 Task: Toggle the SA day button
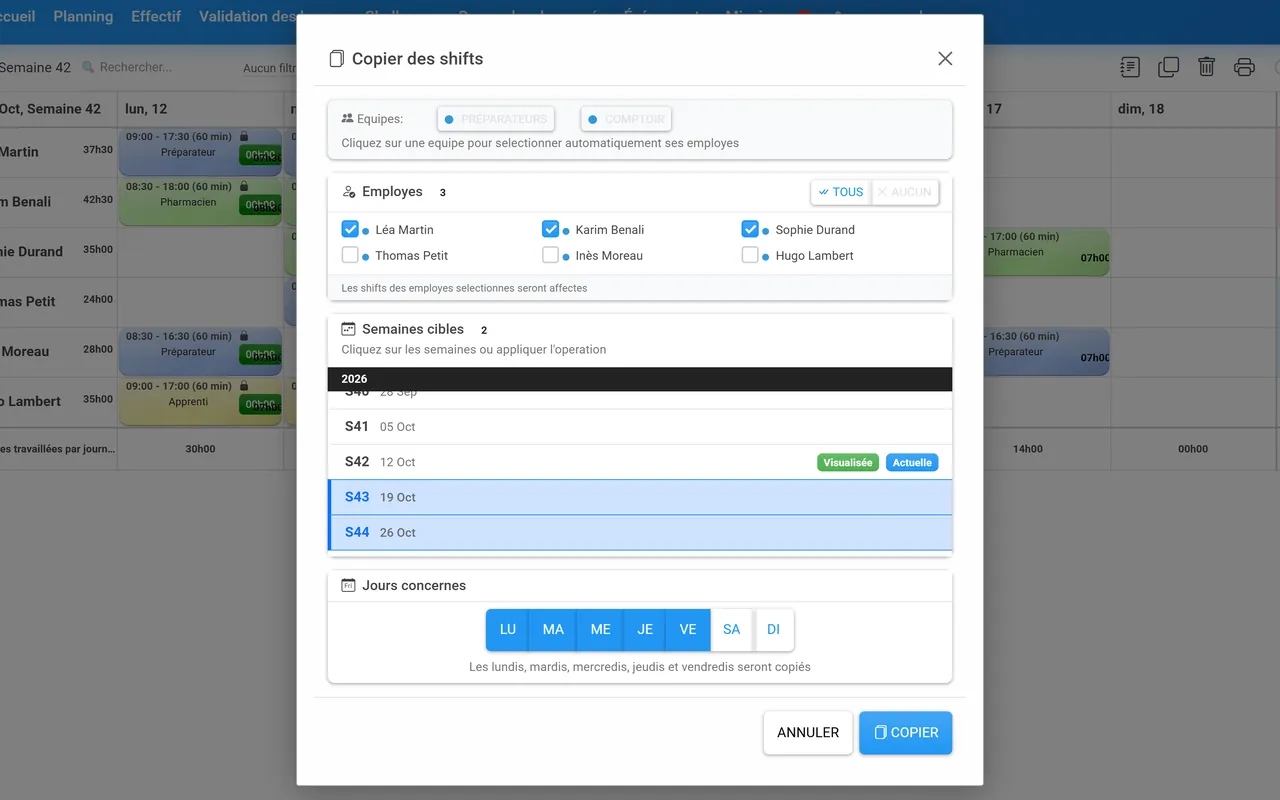[732, 629]
